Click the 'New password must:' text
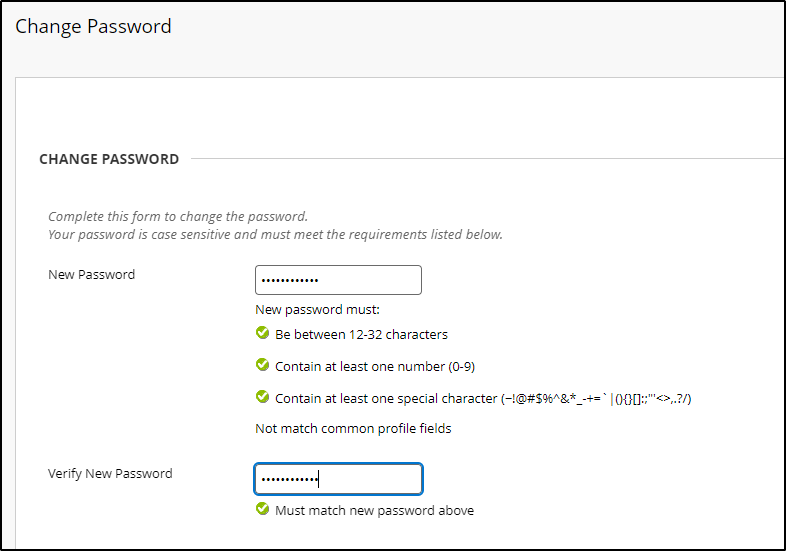786x551 pixels. [317, 310]
